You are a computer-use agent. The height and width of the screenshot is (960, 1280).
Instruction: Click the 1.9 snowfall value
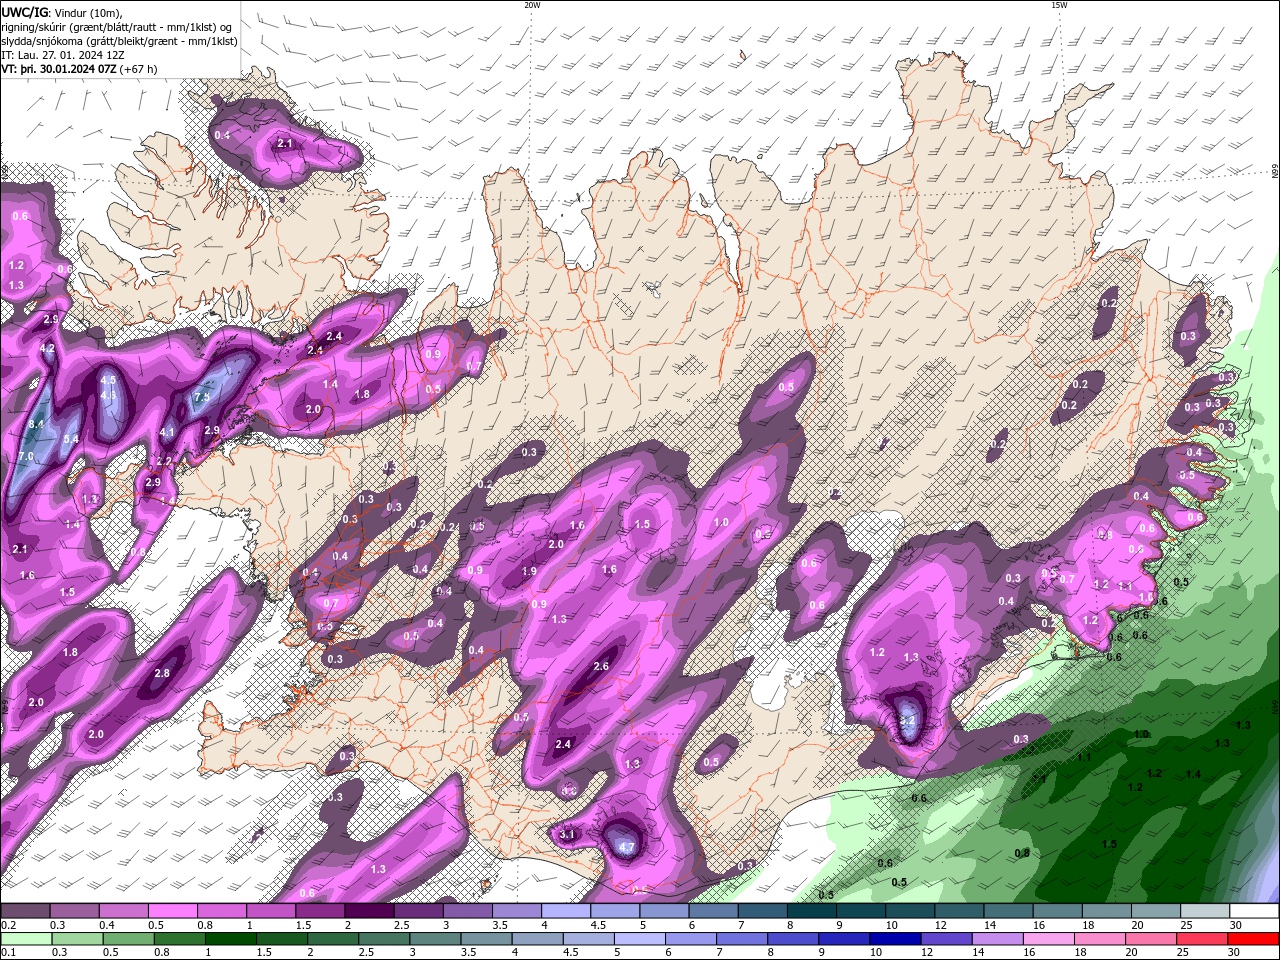coord(529,571)
